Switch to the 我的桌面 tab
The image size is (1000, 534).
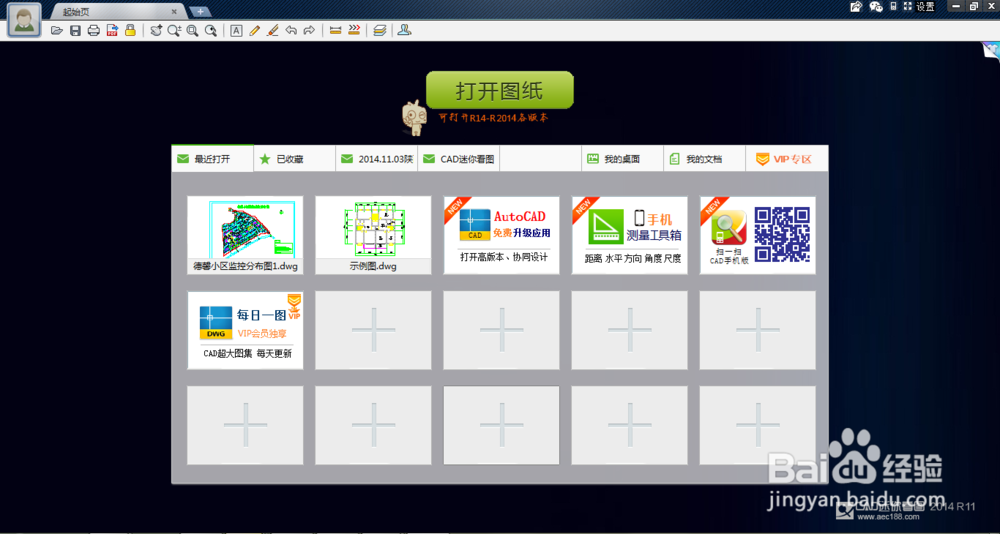(622, 159)
